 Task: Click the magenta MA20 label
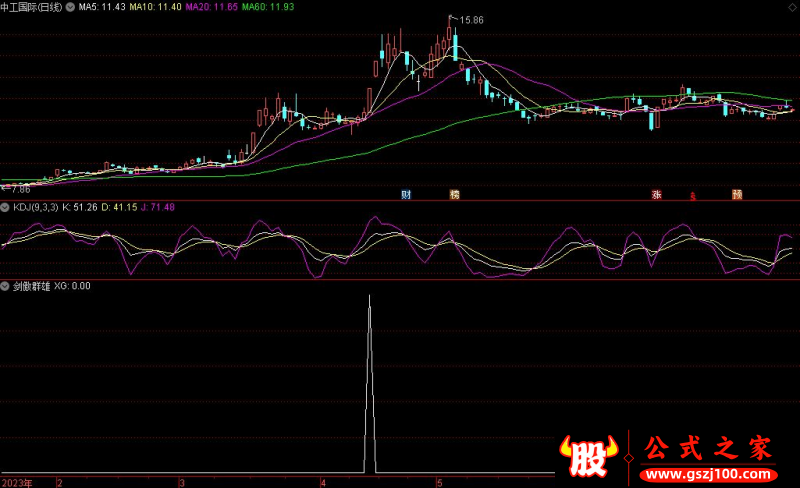pos(213,7)
